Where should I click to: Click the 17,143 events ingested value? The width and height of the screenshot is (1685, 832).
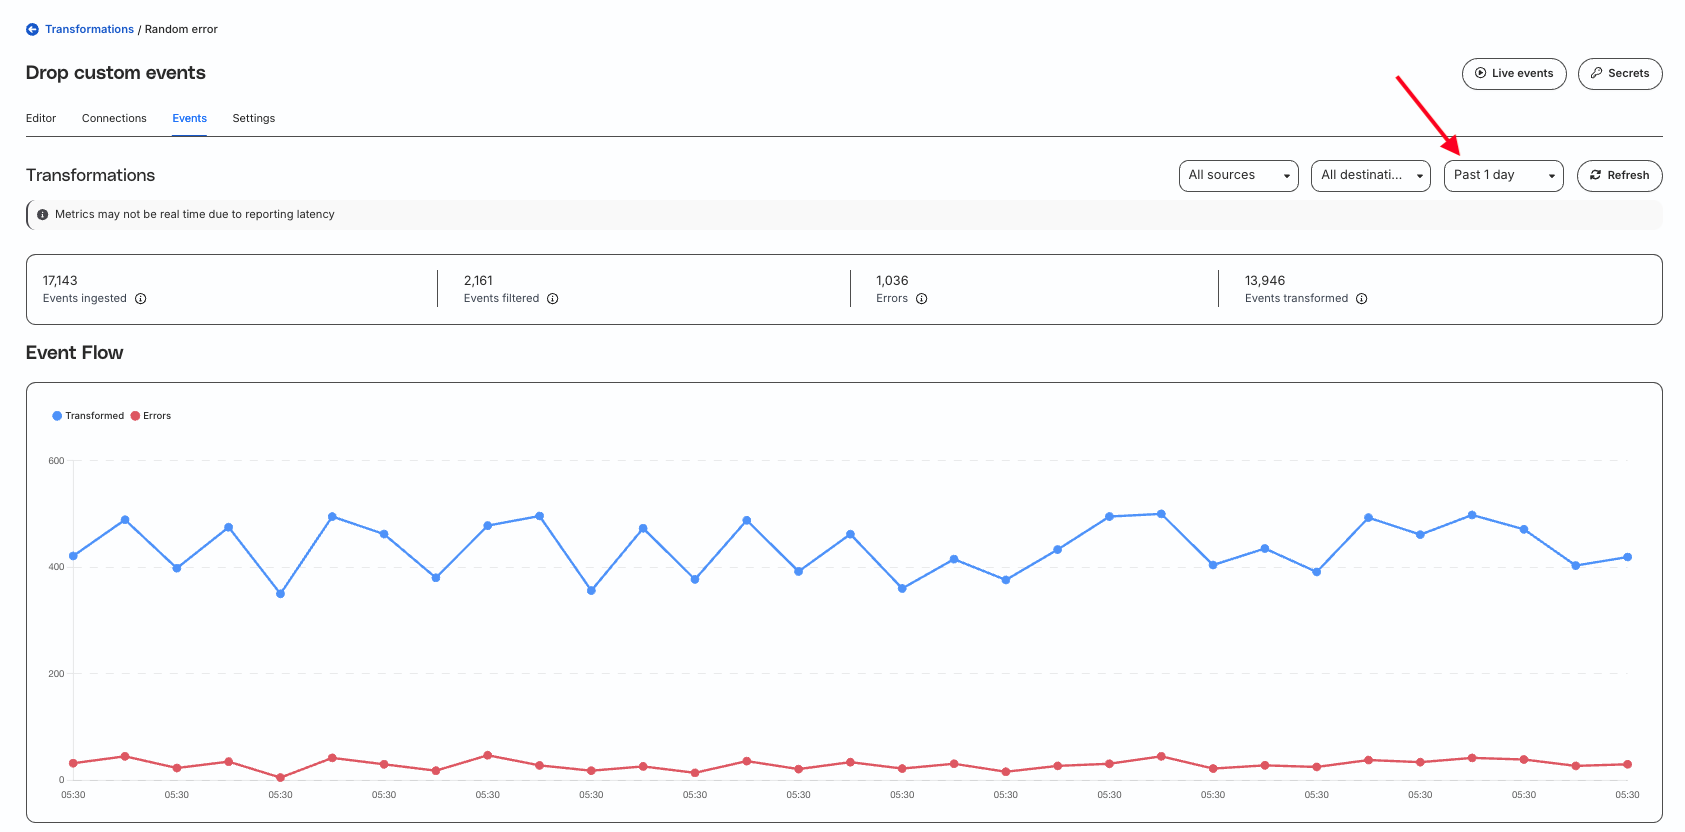(x=60, y=281)
